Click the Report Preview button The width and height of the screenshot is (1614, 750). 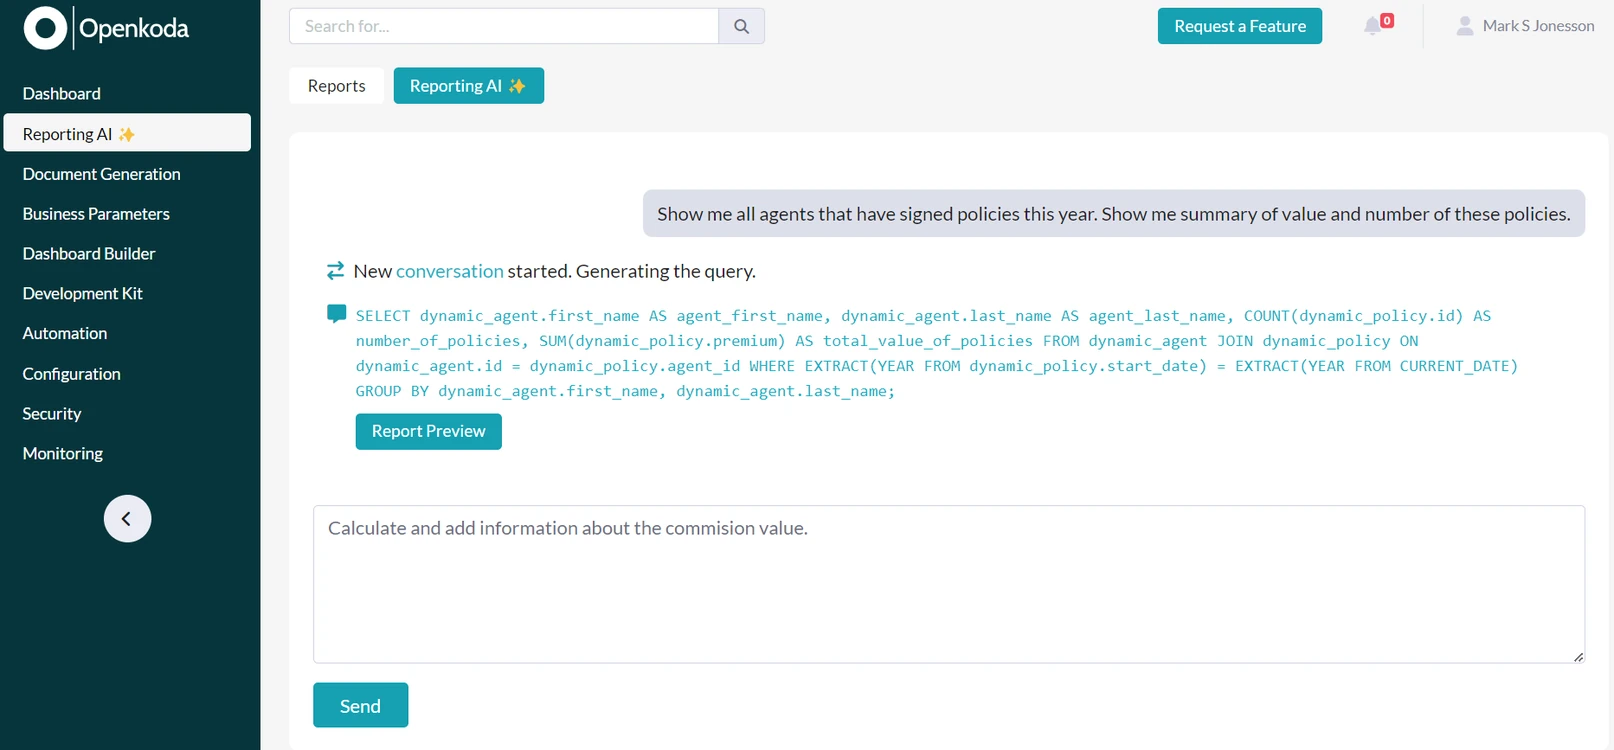[428, 431]
